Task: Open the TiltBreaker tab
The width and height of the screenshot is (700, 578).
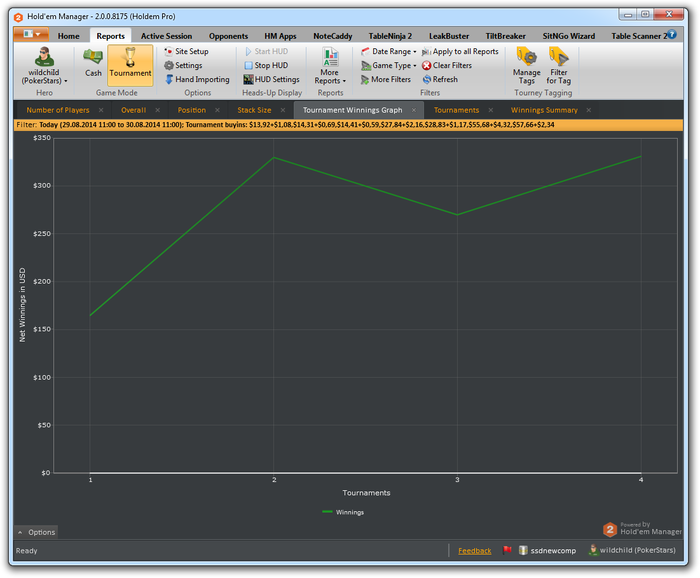Action: point(505,36)
